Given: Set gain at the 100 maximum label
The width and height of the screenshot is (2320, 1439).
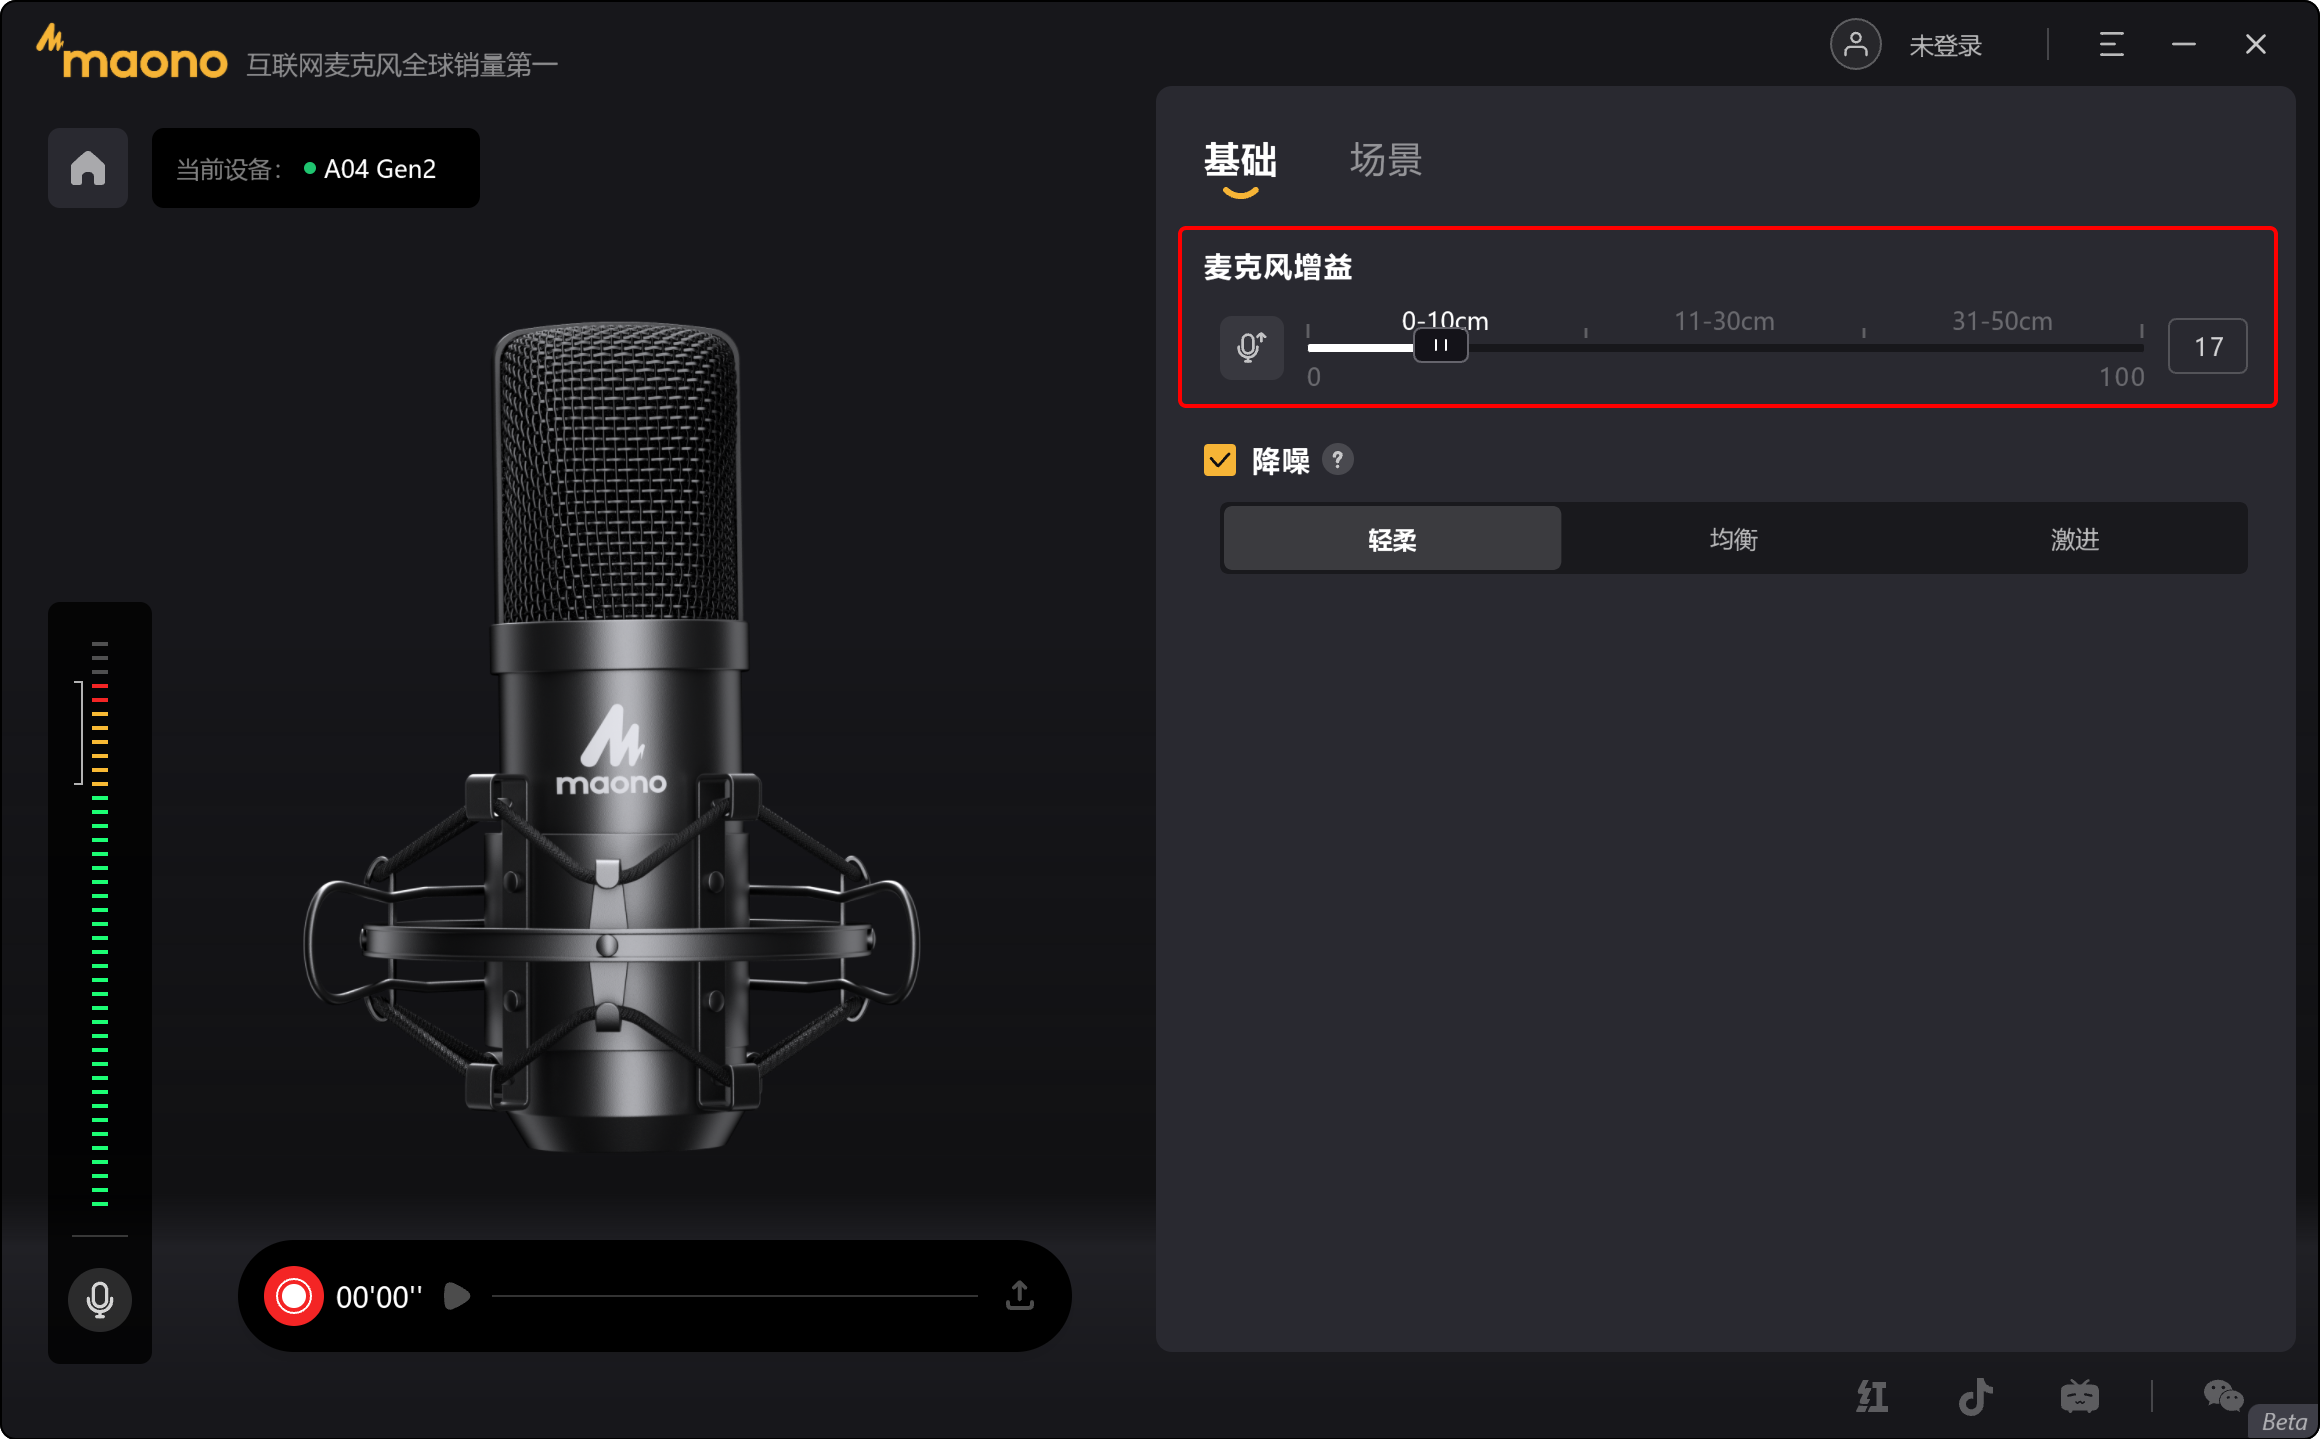Looking at the screenshot, I should click(2121, 377).
